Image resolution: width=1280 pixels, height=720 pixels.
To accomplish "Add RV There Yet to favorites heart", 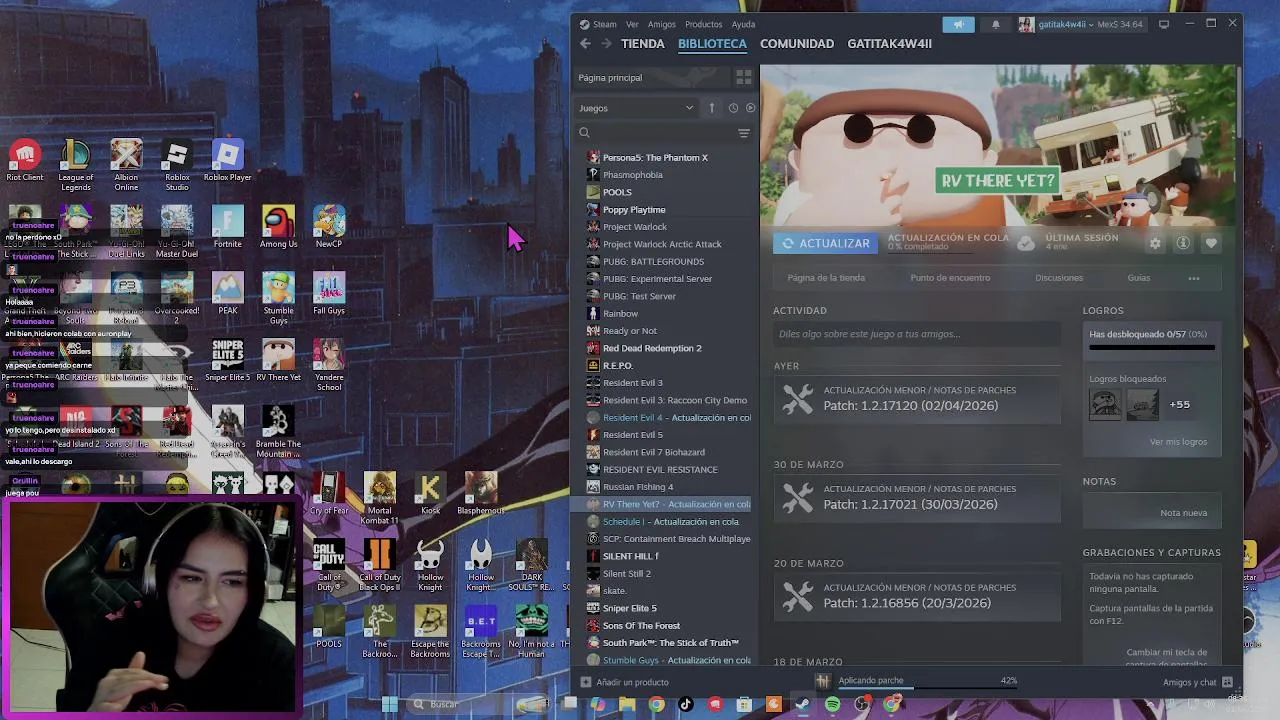I will click(1211, 243).
